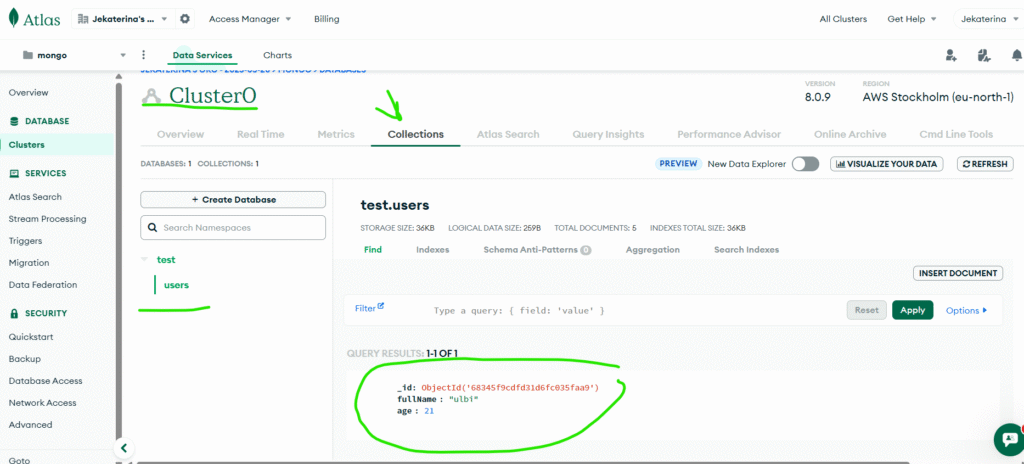Open Triggers in the sidebar
This screenshot has height=464, width=1024.
tap(25, 240)
